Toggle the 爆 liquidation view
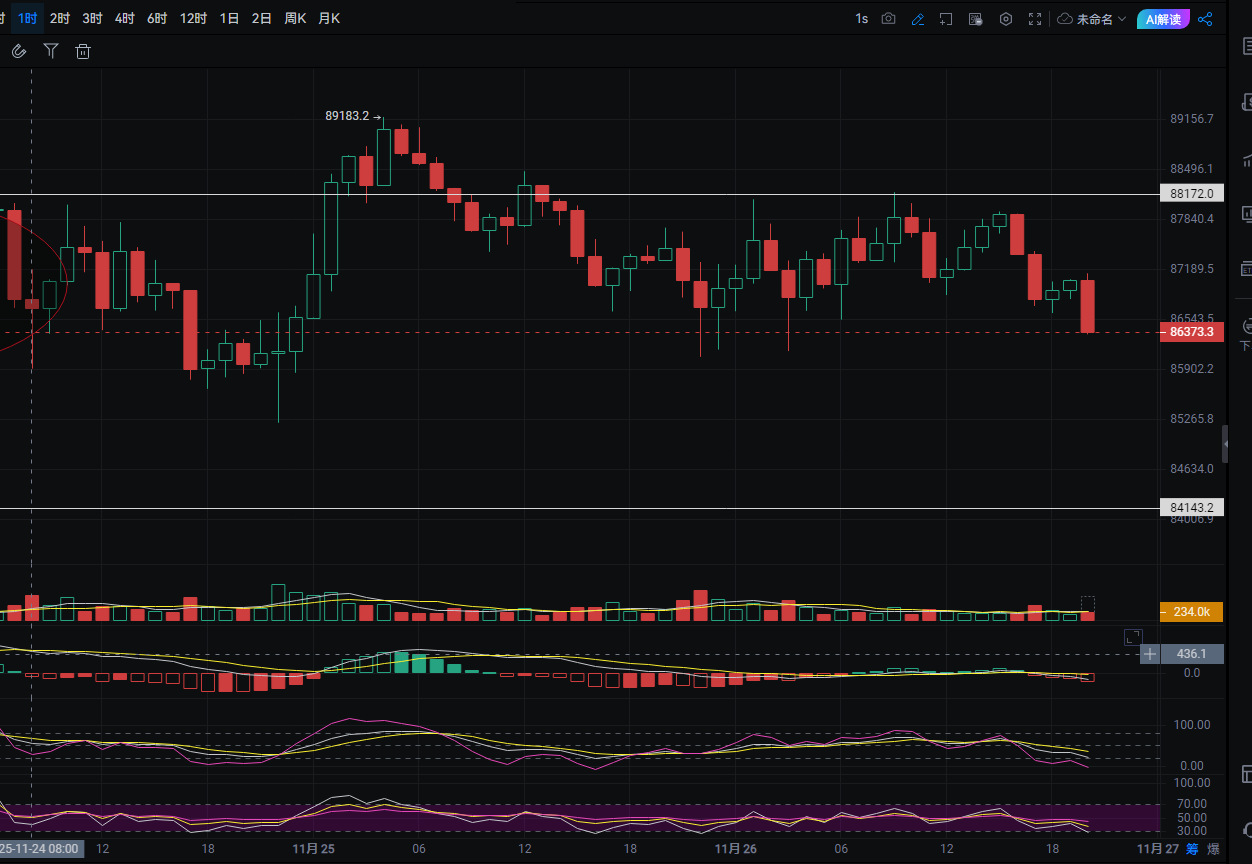The width and height of the screenshot is (1252, 864). (x=1213, y=849)
